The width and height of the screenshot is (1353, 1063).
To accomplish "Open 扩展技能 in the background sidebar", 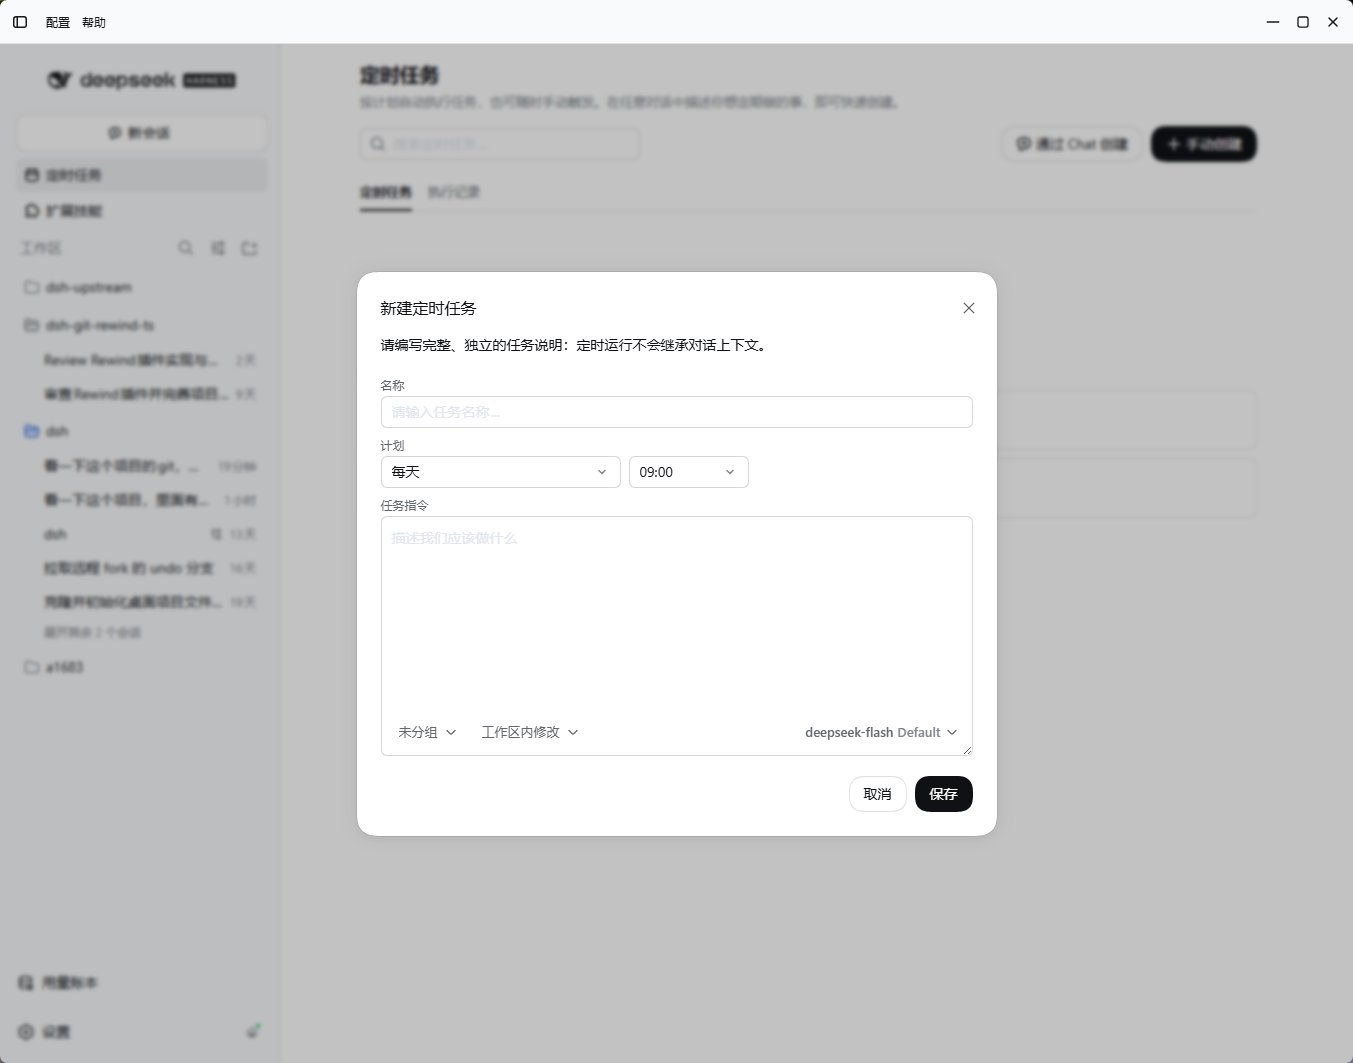I will coord(142,211).
